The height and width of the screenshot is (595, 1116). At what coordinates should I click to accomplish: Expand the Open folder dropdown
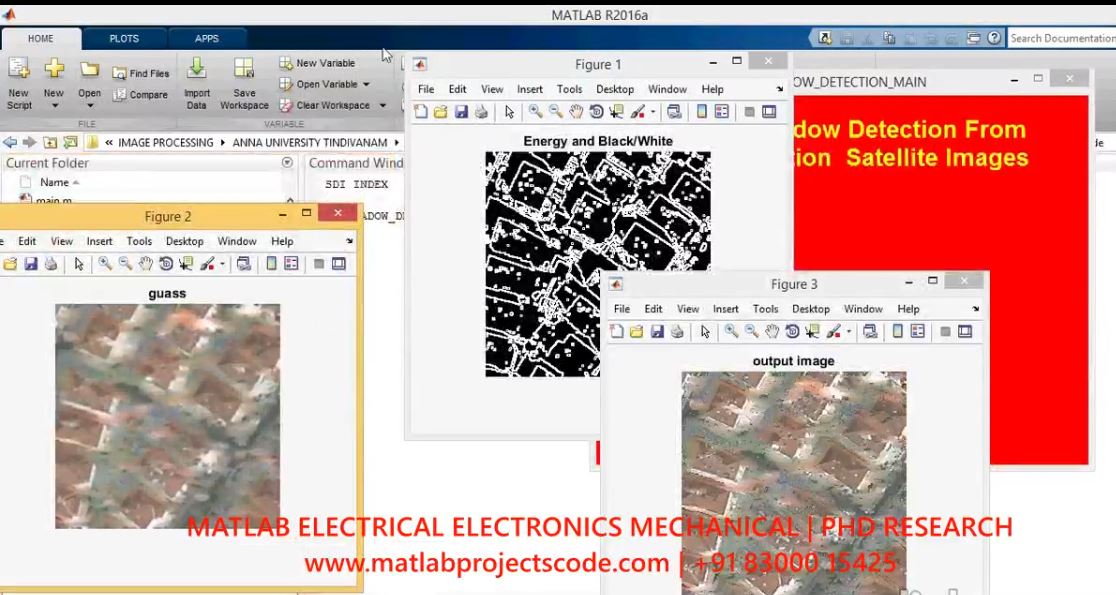click(90, 105)
